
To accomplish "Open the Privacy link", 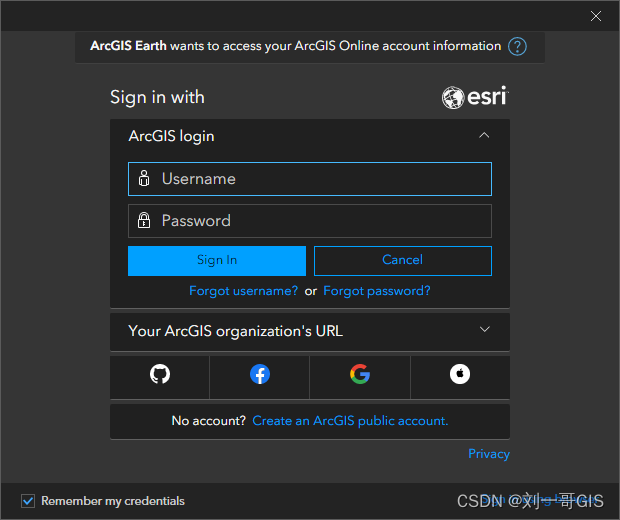I will pyautogui.click(x=489, y=454).
